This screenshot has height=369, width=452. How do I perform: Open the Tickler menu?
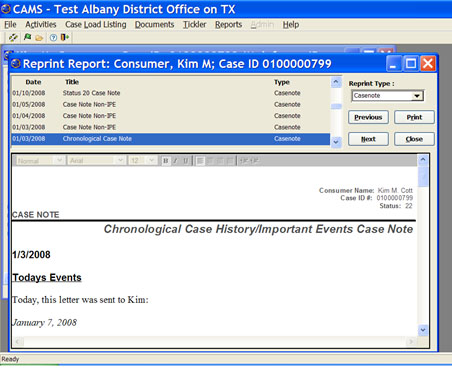[x=195, y=25]
